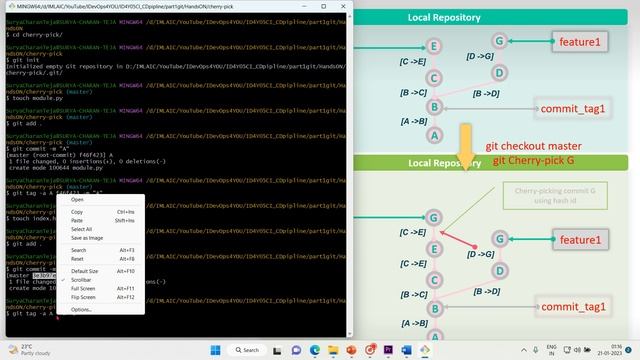
Task: Click the 'git checkout master' text
Action: pos(533,146)
